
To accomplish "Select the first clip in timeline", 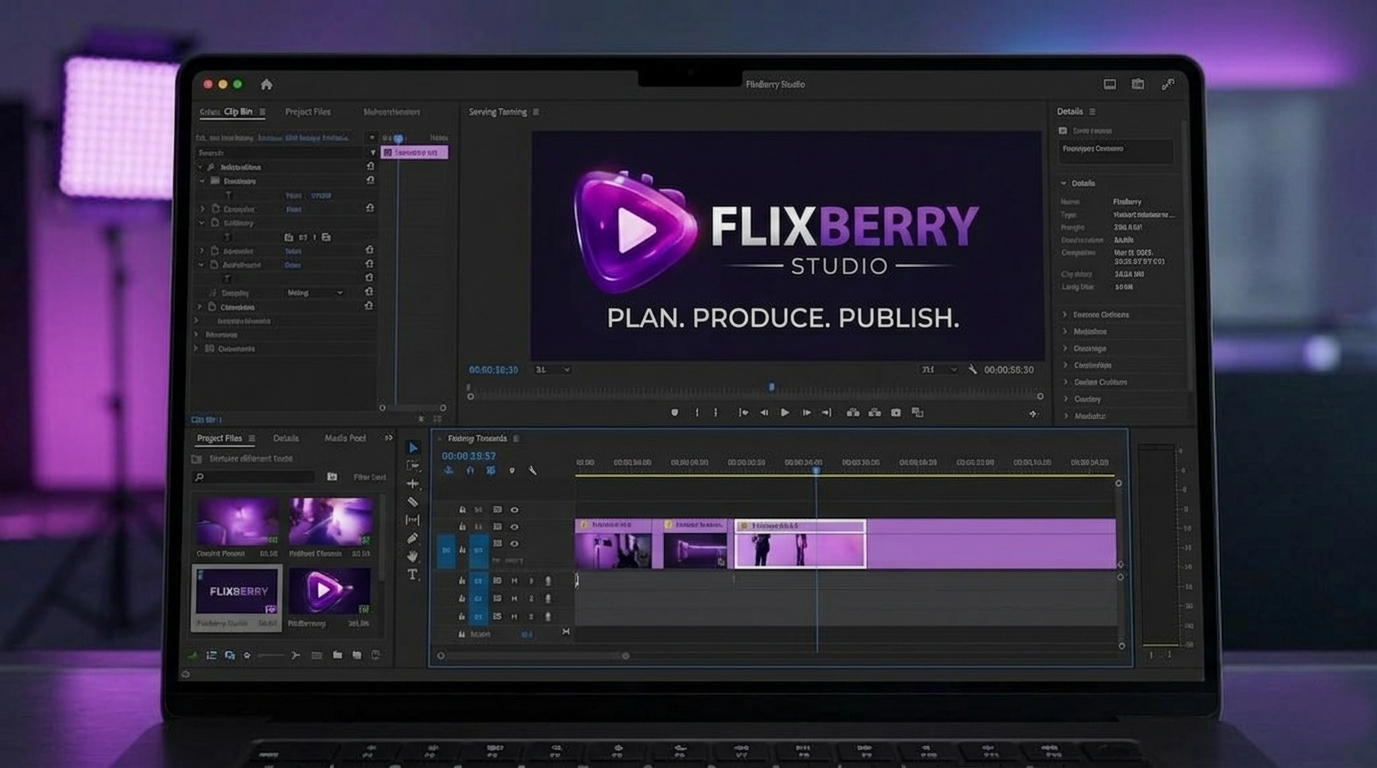I will (x=613, y=544).
